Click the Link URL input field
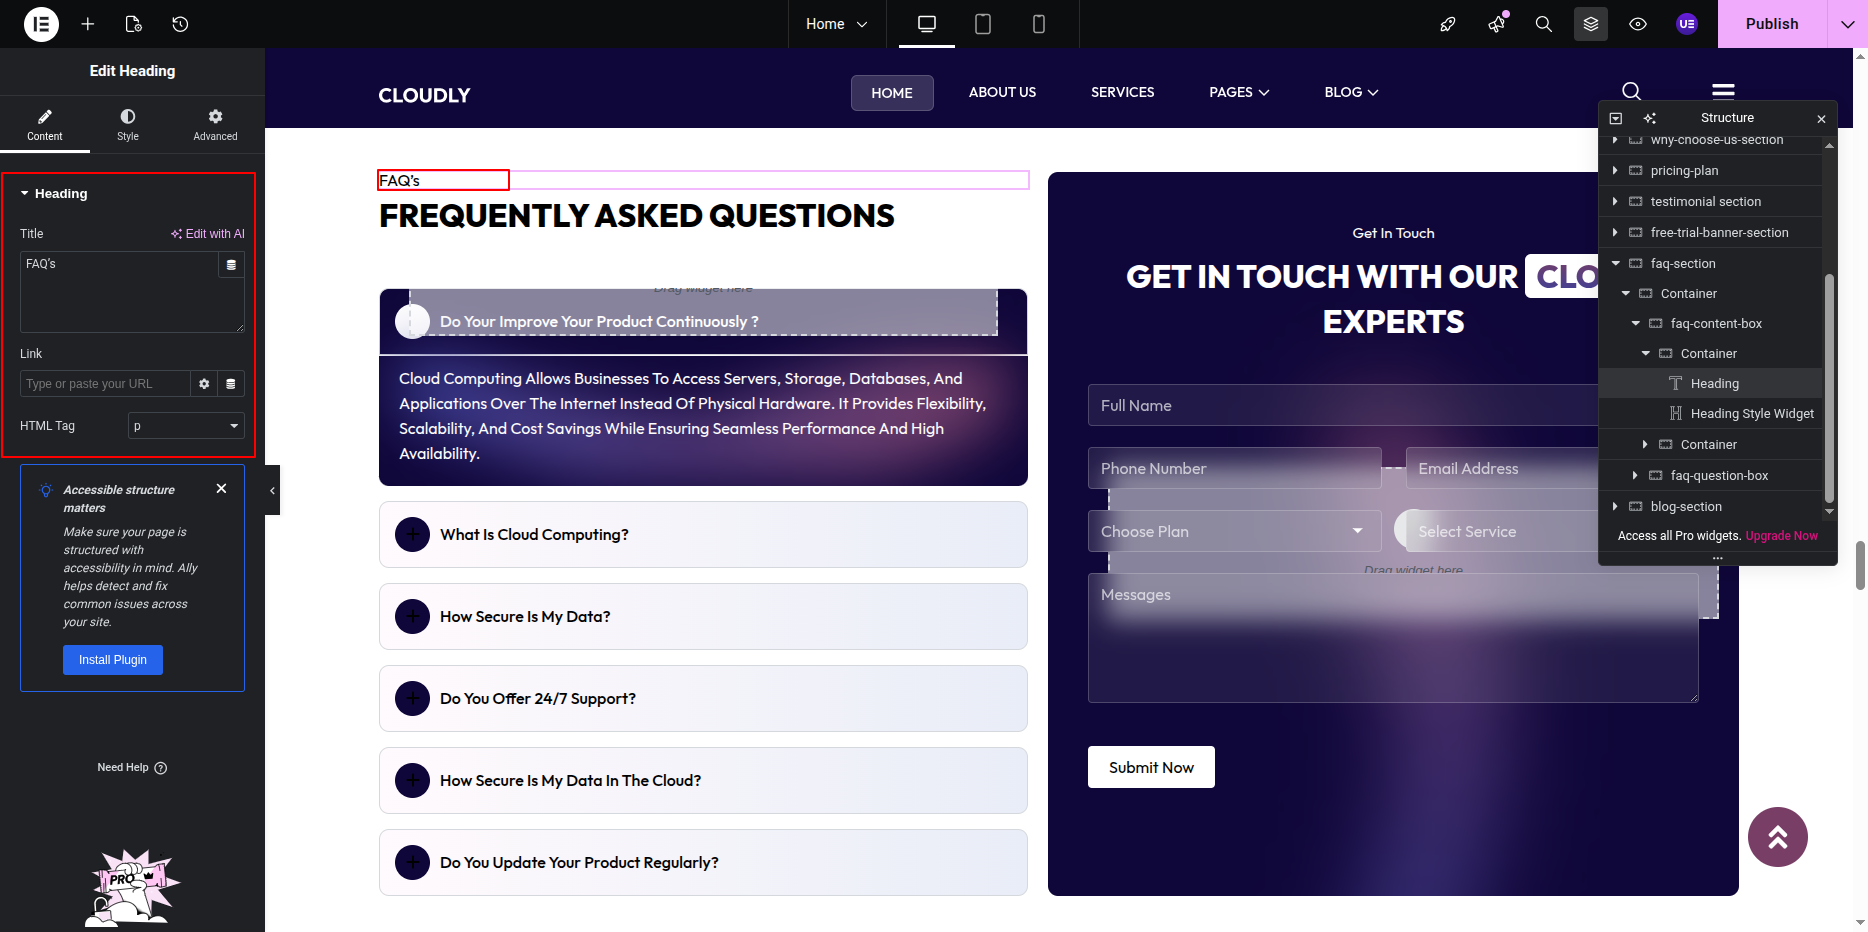The image size is (1868, 932). coord(105,384)
